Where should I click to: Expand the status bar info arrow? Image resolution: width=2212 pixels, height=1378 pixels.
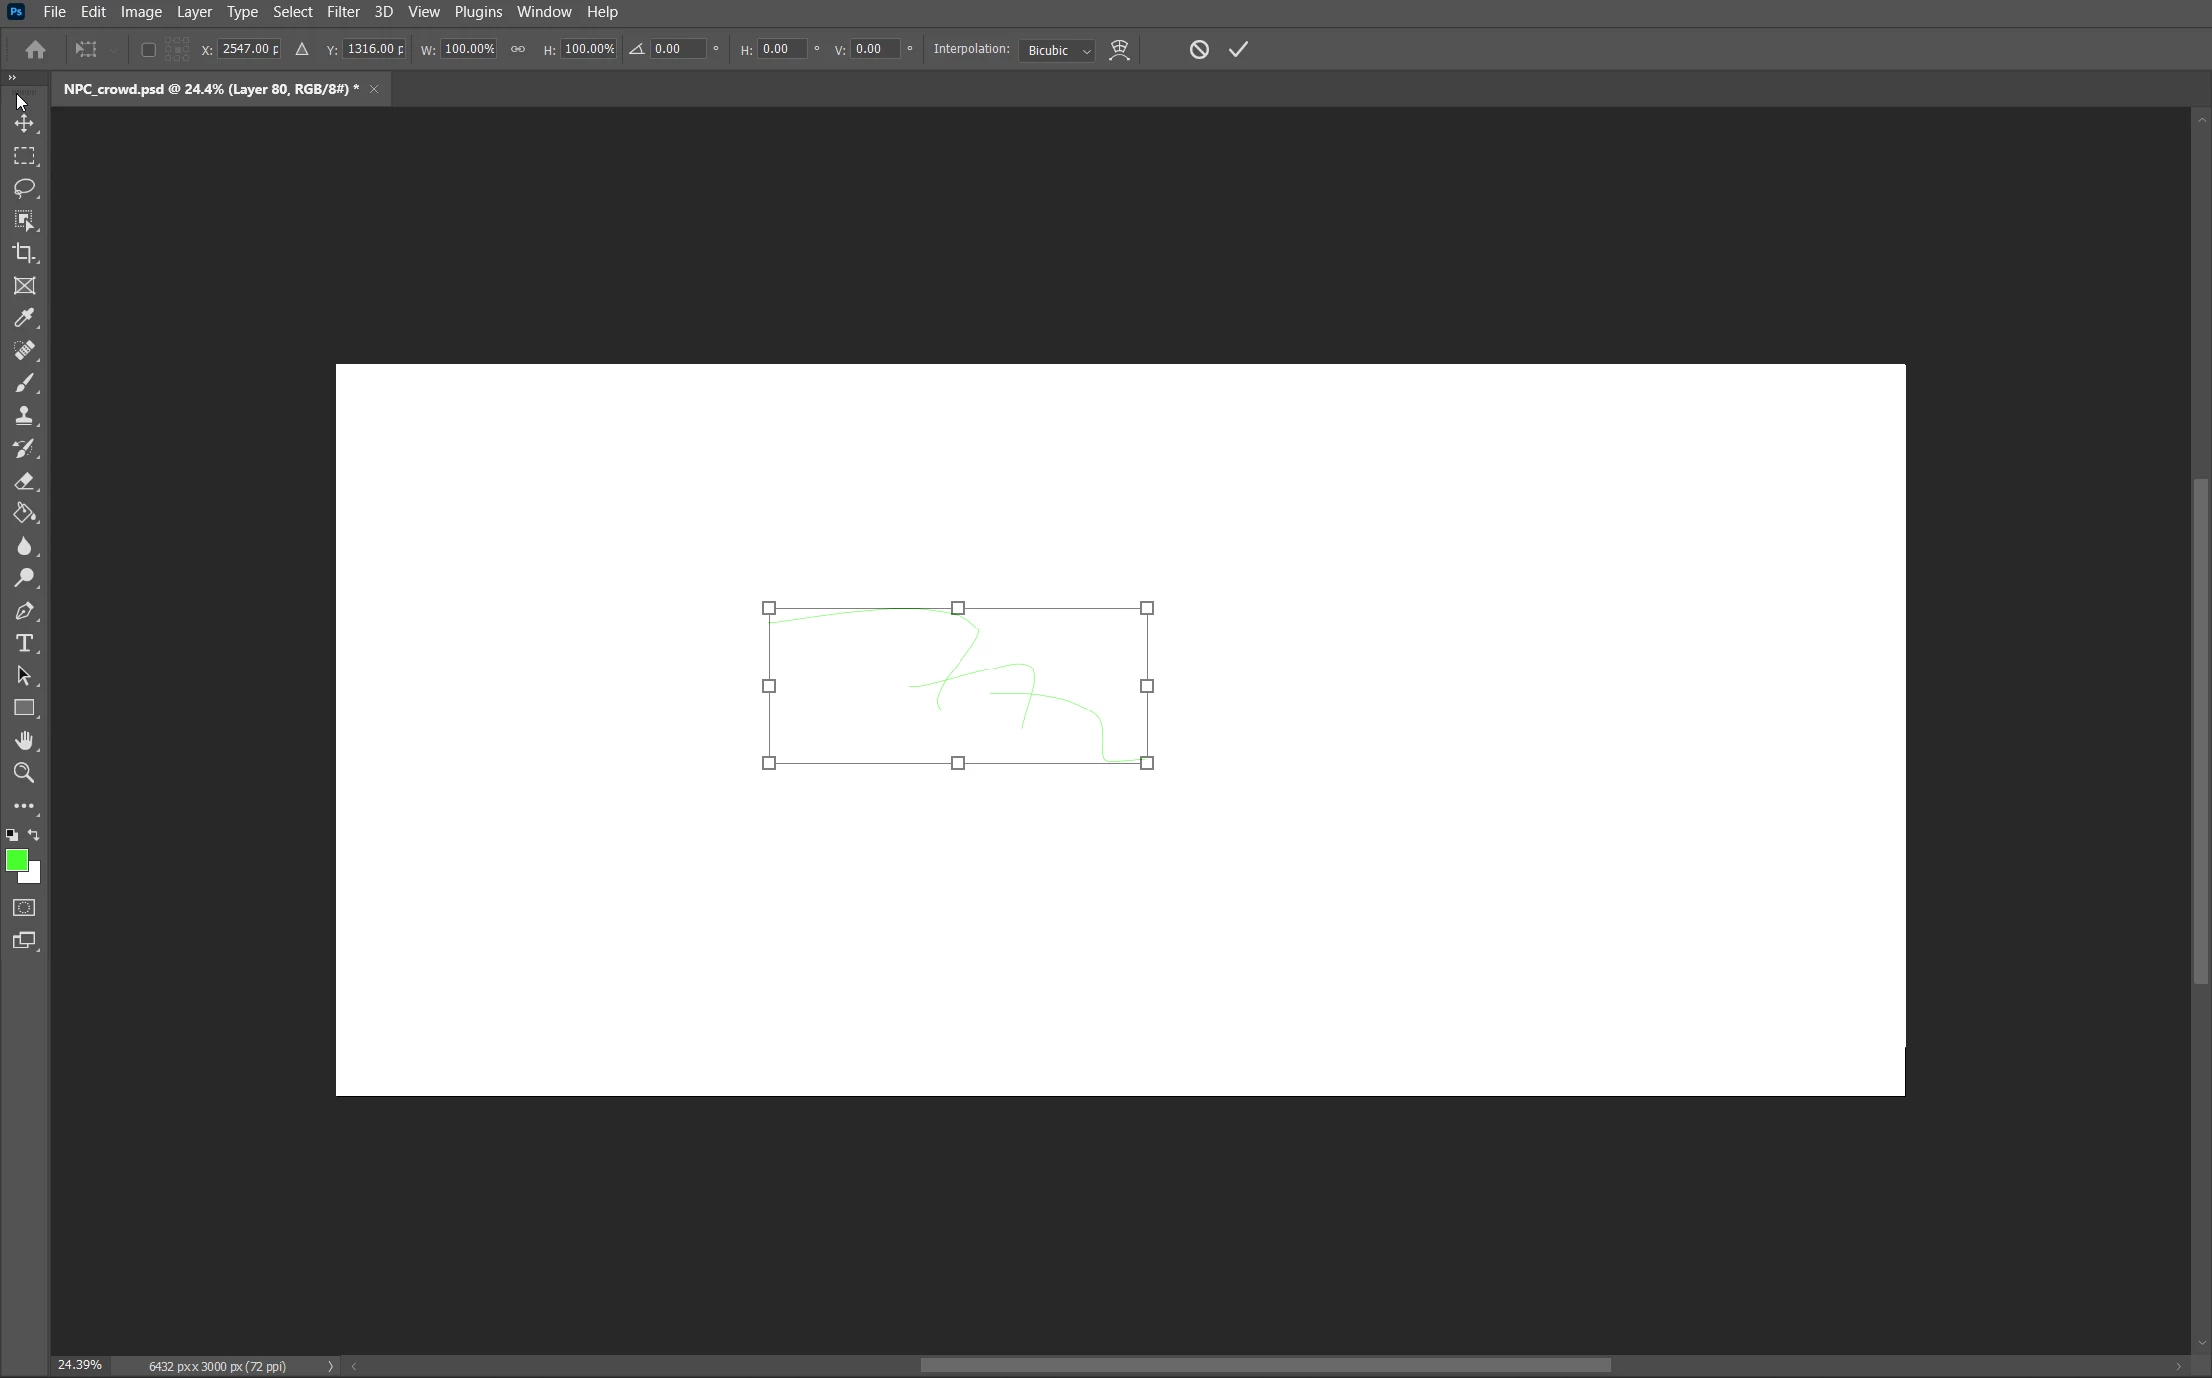330,1366
